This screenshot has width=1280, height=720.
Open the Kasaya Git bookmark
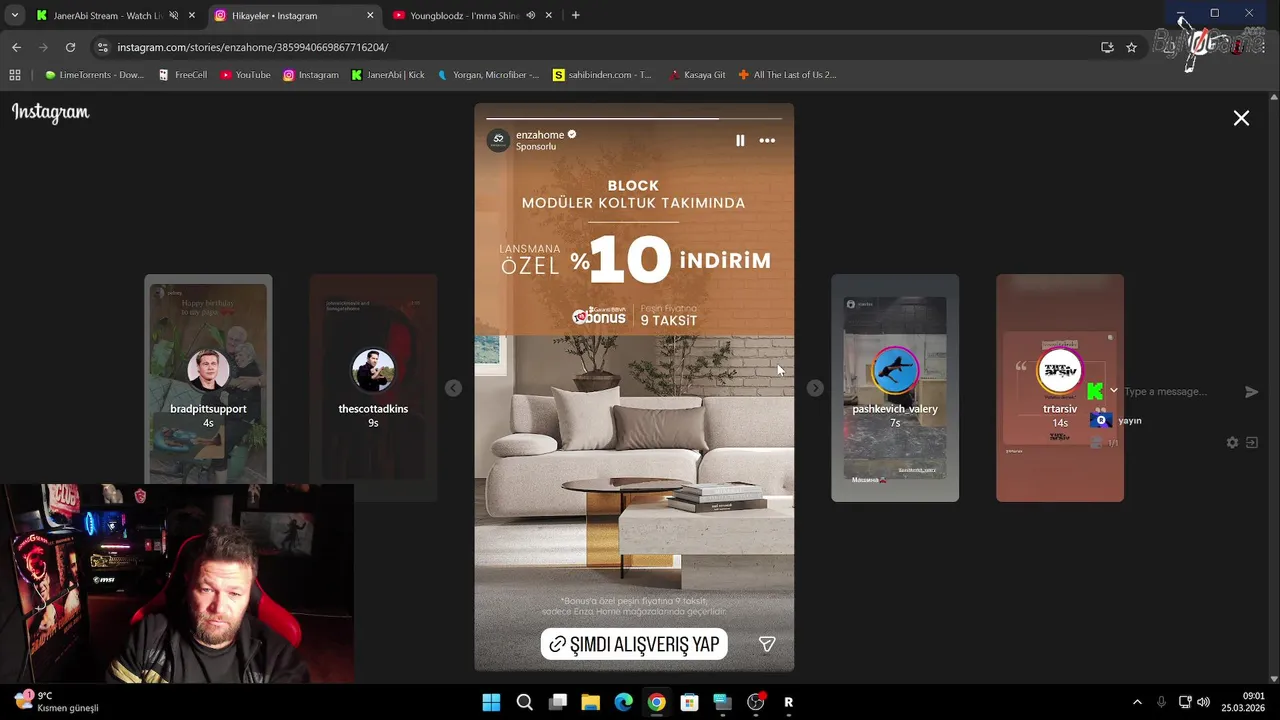pos(698,75)
